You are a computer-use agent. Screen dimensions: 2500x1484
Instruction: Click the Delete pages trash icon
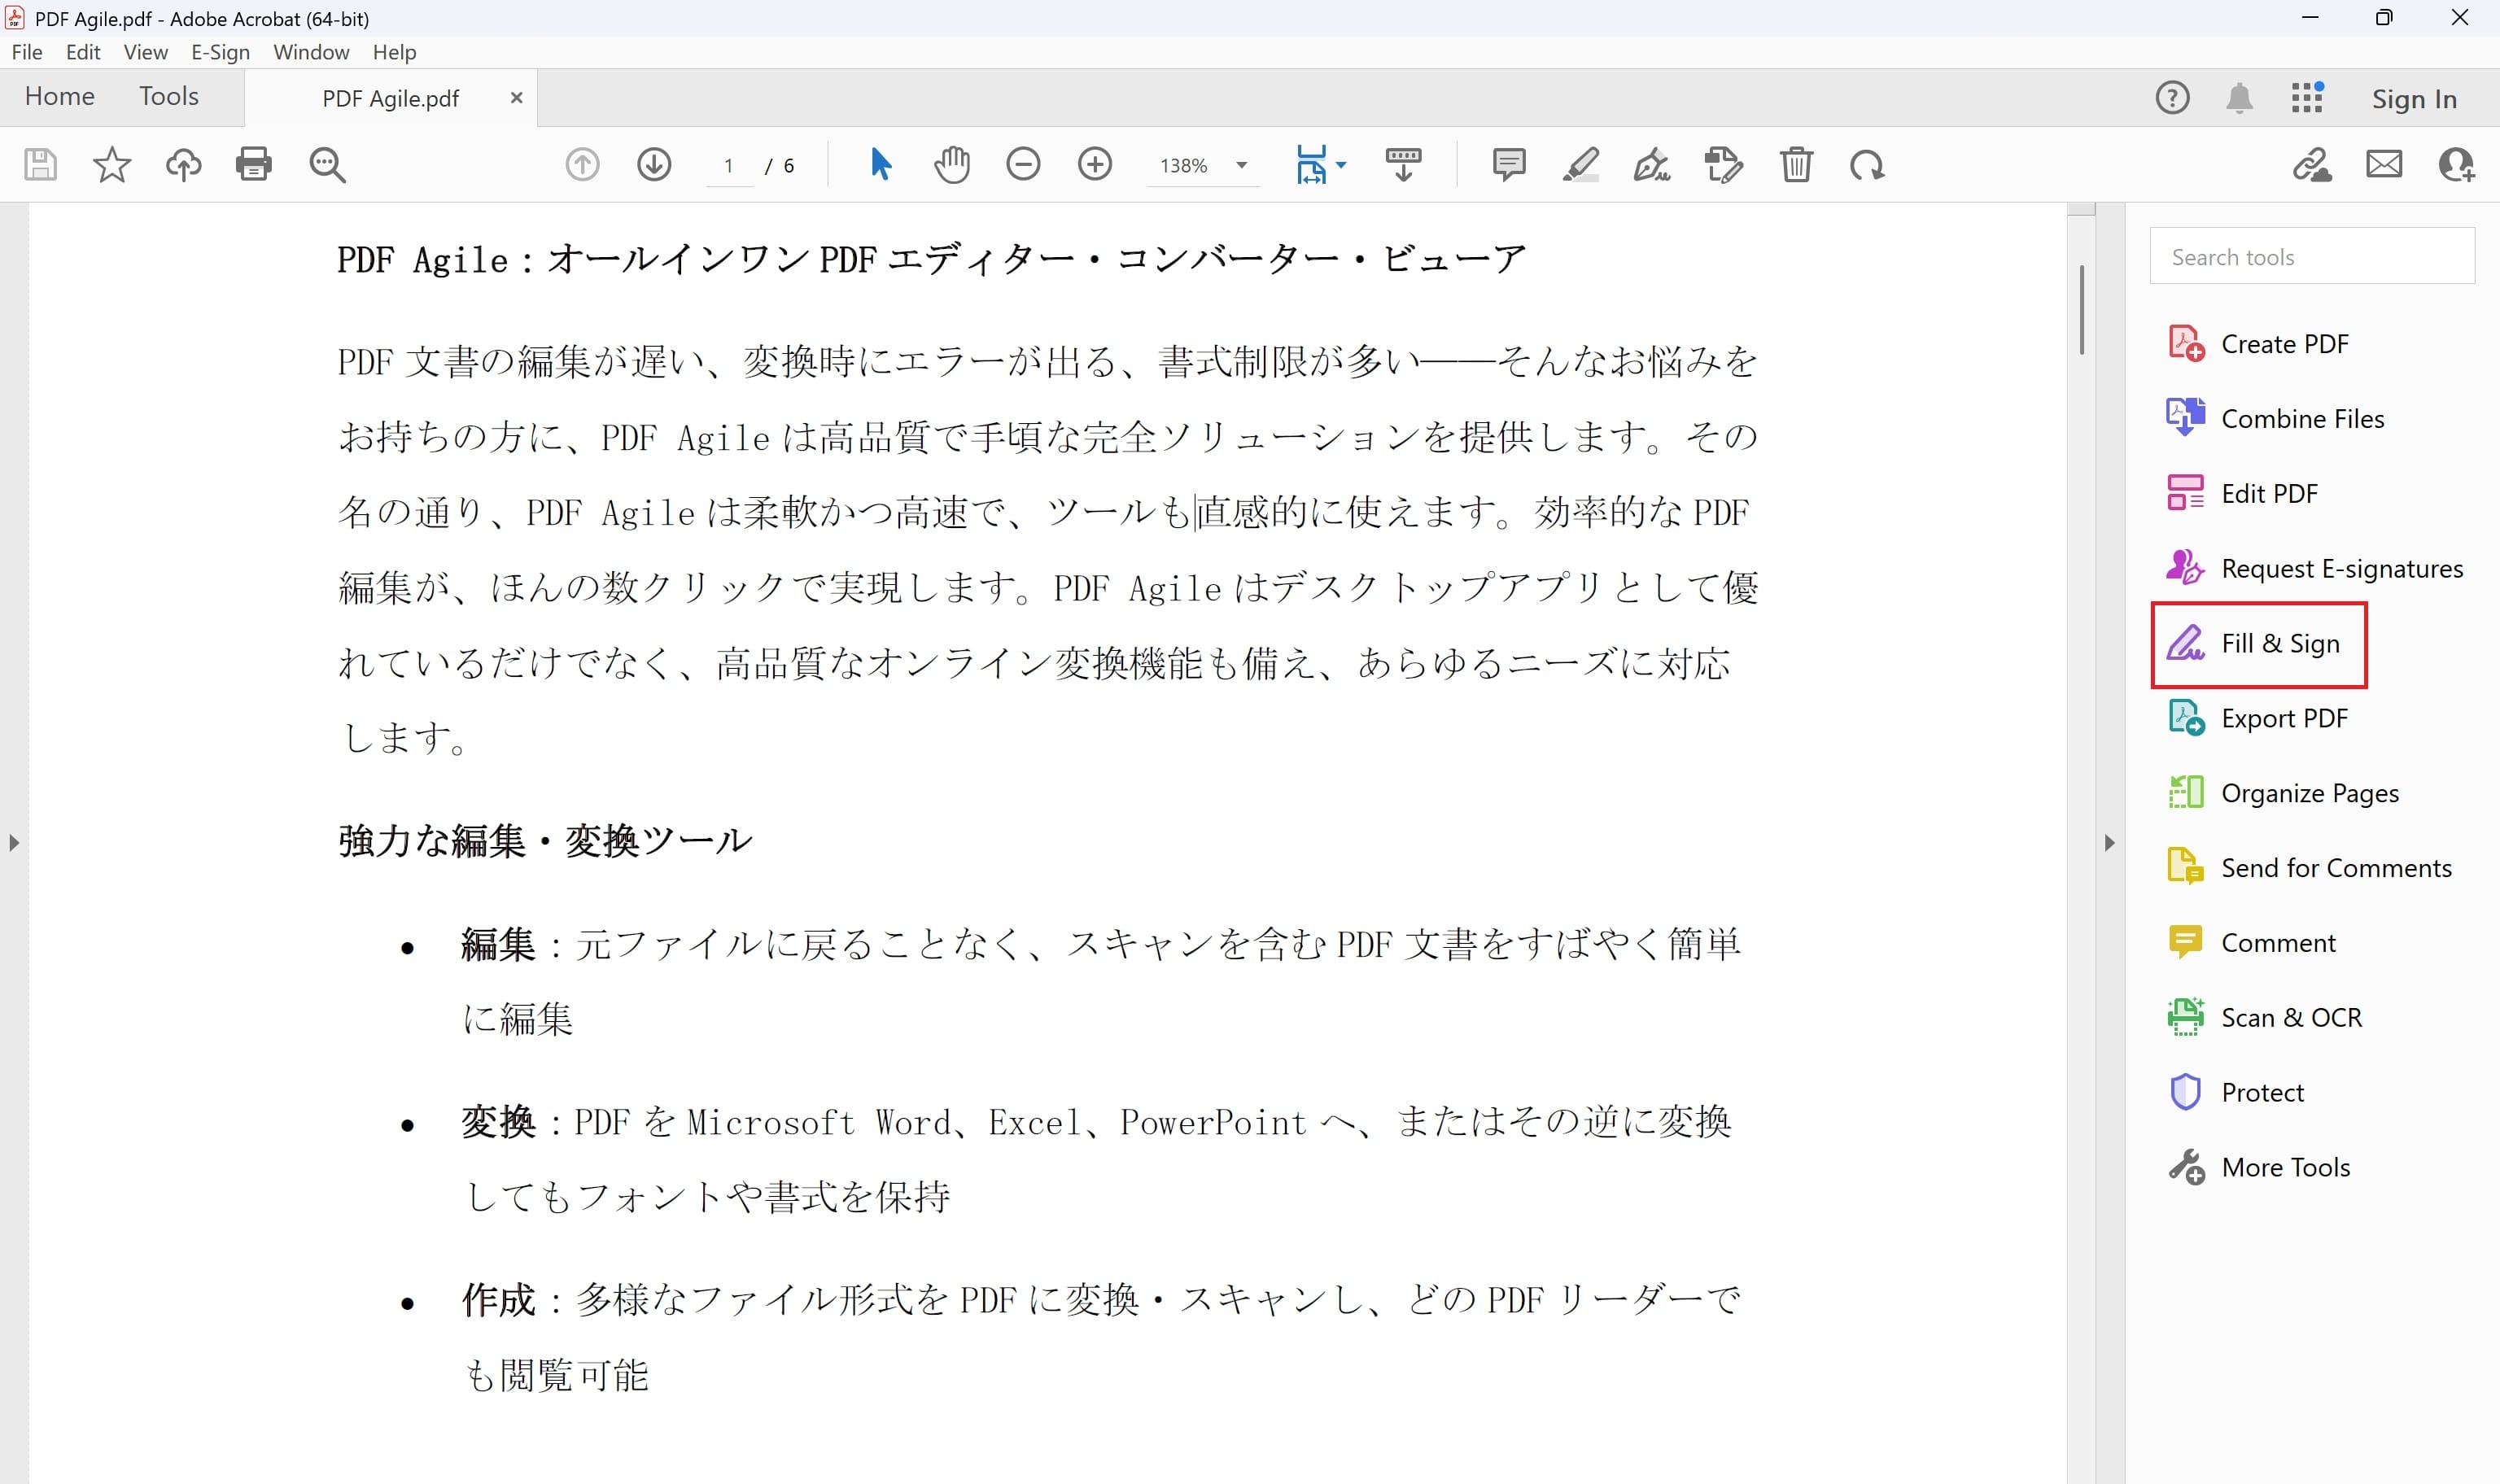[x=1797, y=164]
